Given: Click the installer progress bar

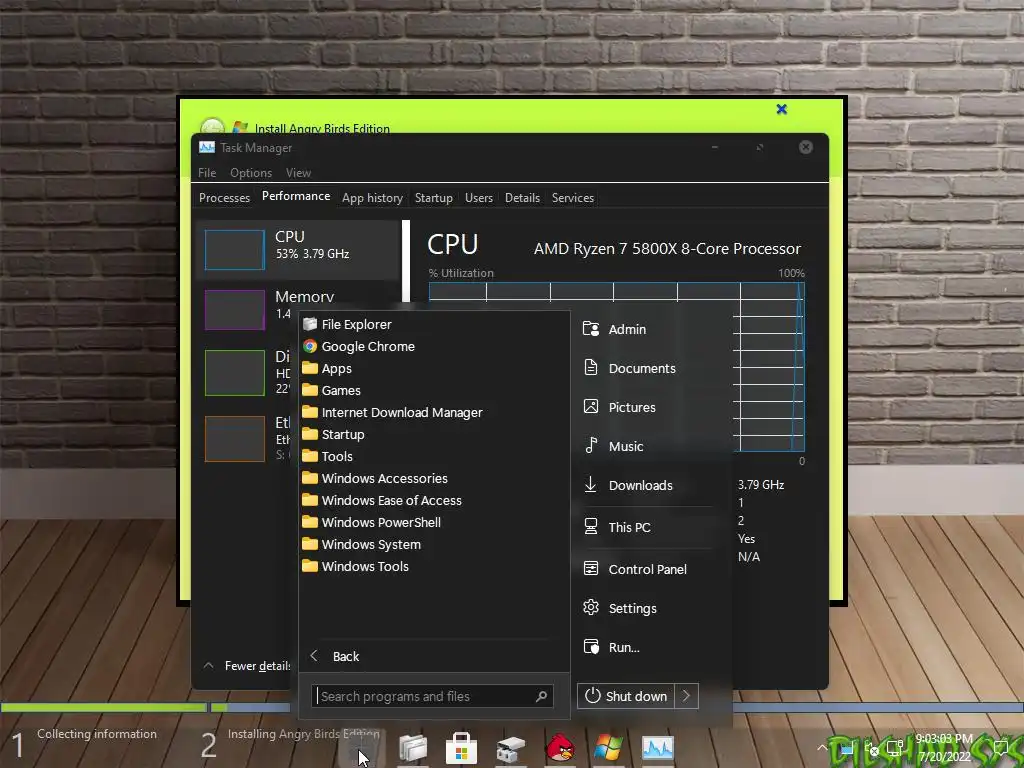Looking at the screenshot, I should point(511,707).
